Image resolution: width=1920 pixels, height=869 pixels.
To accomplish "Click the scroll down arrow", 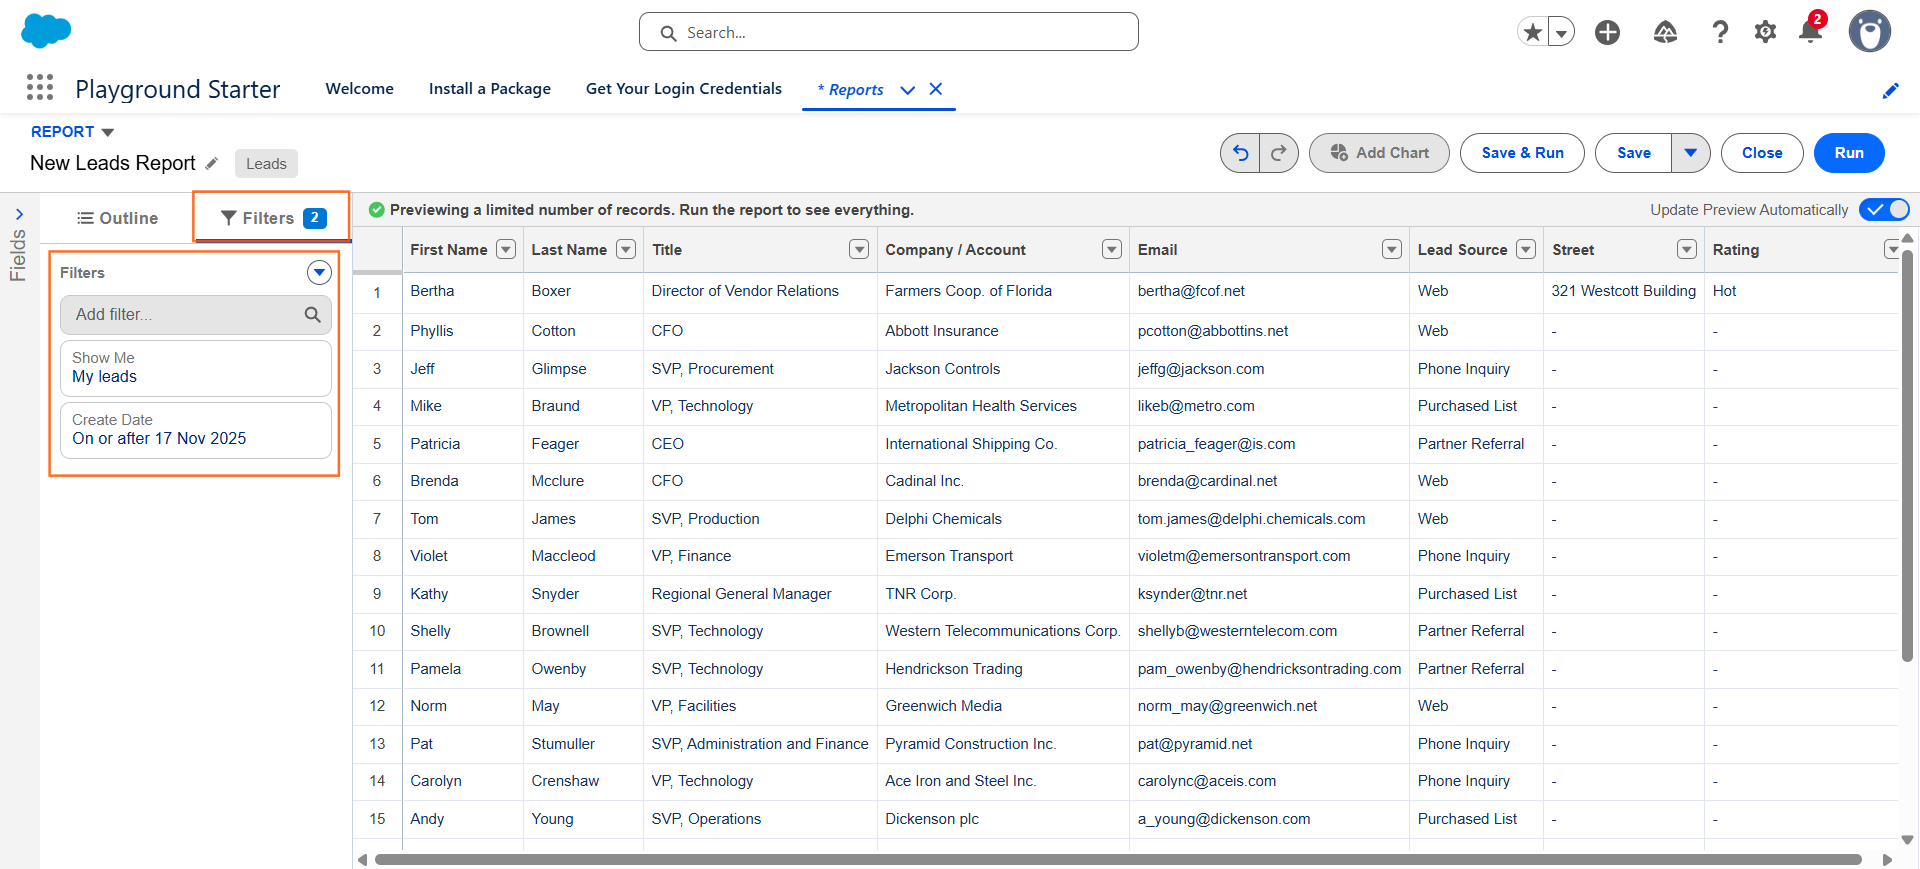I will pos(1907,840).
